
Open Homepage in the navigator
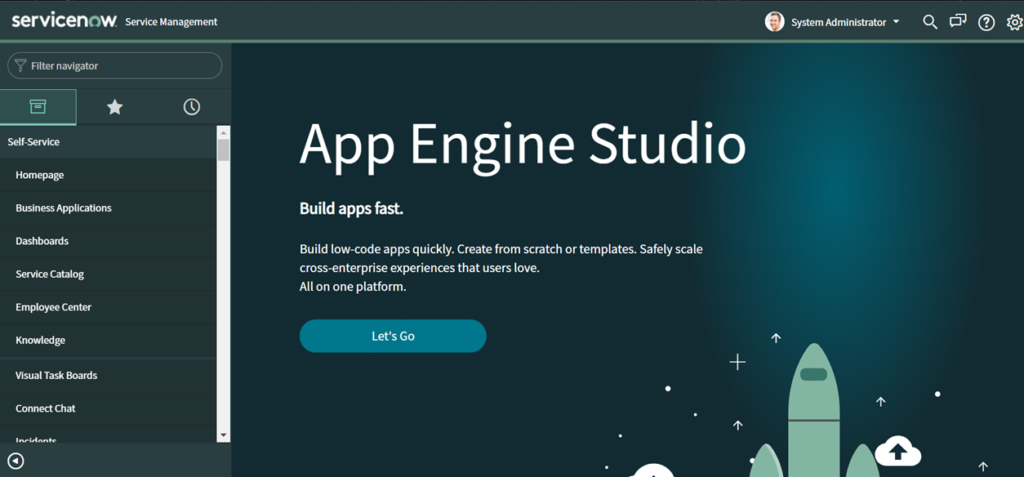tap(40, 175)
